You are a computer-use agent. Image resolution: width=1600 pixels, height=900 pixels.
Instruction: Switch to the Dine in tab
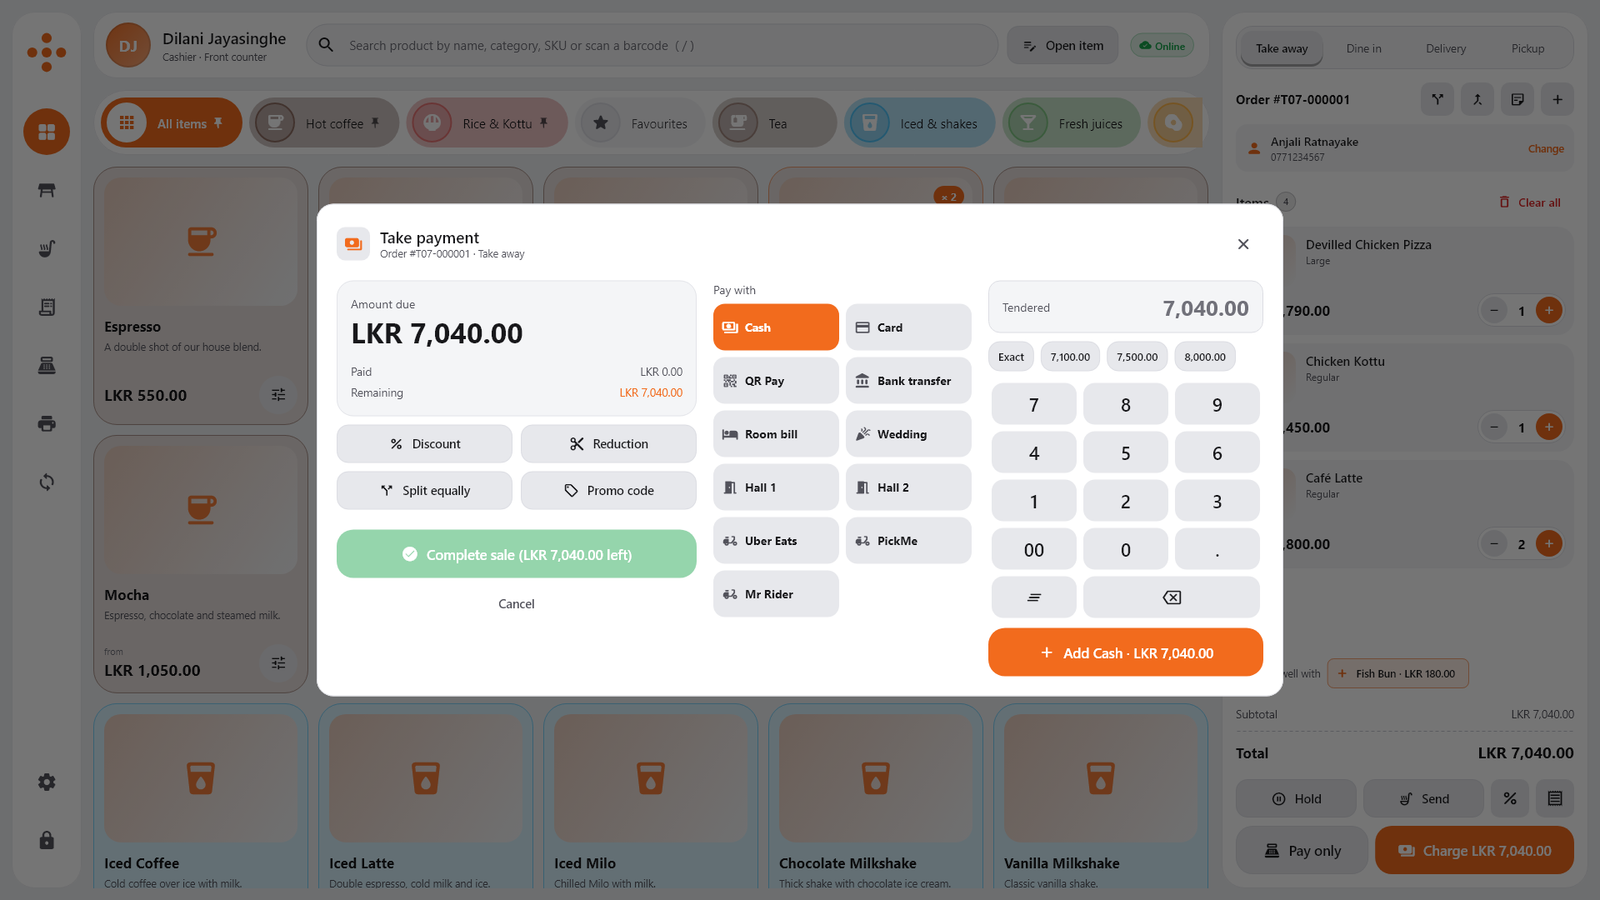click(1363, 48)
